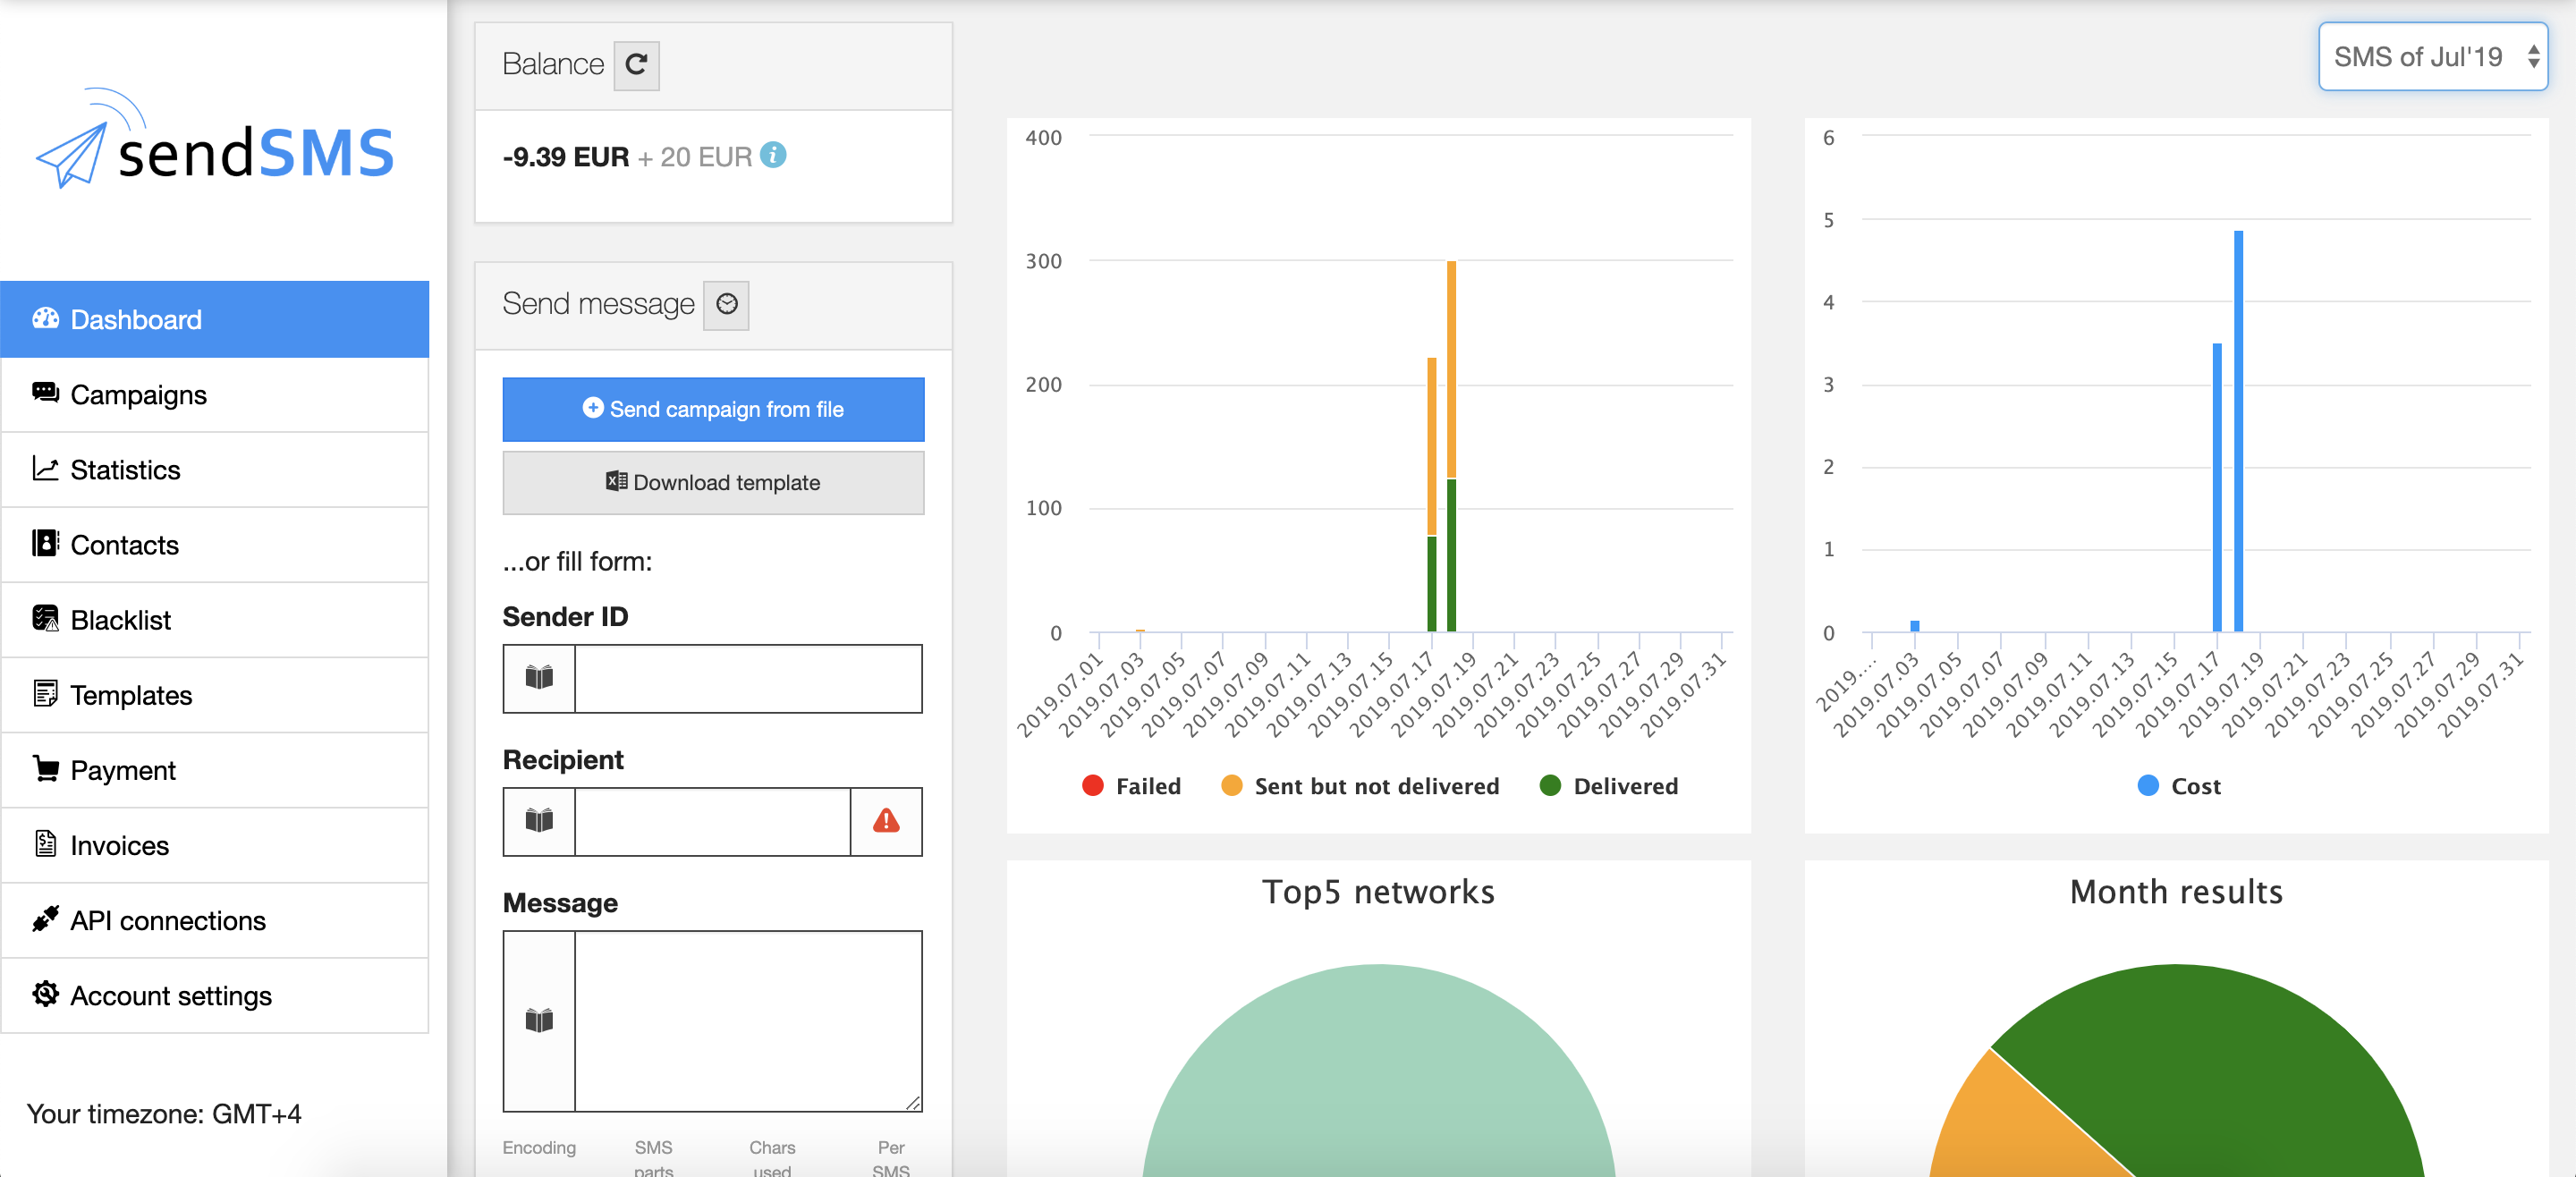Open the Campaigns menu item
The height and width of the screenshot is (1177, 2576).
139,395
